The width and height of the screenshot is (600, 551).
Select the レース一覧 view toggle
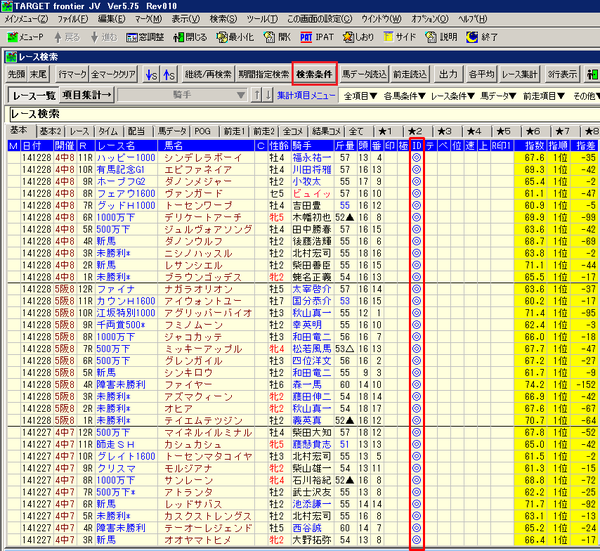[33, 95]
